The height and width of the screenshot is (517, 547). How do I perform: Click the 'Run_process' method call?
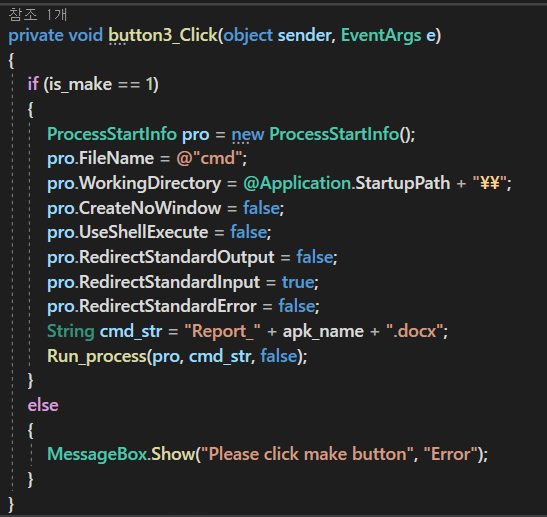(97, 357)
